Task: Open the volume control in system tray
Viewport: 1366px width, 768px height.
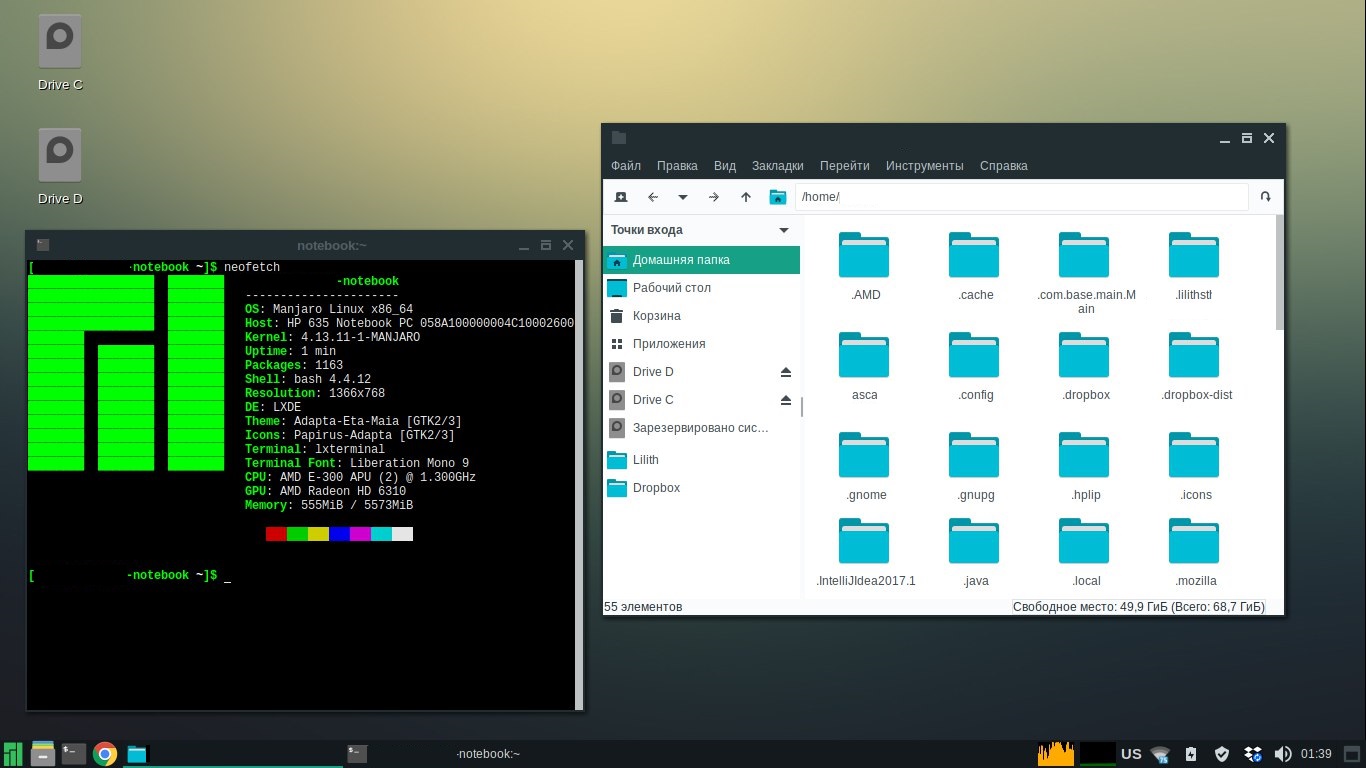Action: coord(1282,754)
